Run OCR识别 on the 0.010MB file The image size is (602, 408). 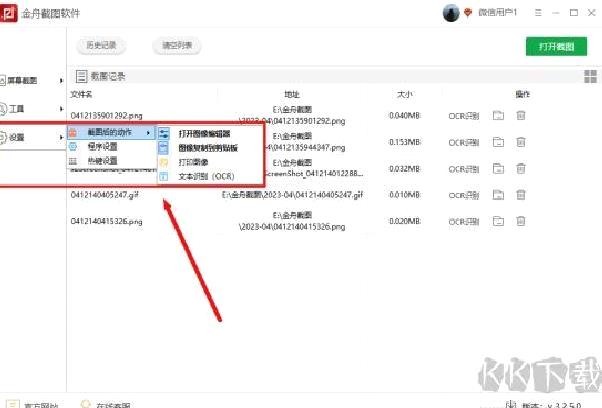(x=464, y=195)
